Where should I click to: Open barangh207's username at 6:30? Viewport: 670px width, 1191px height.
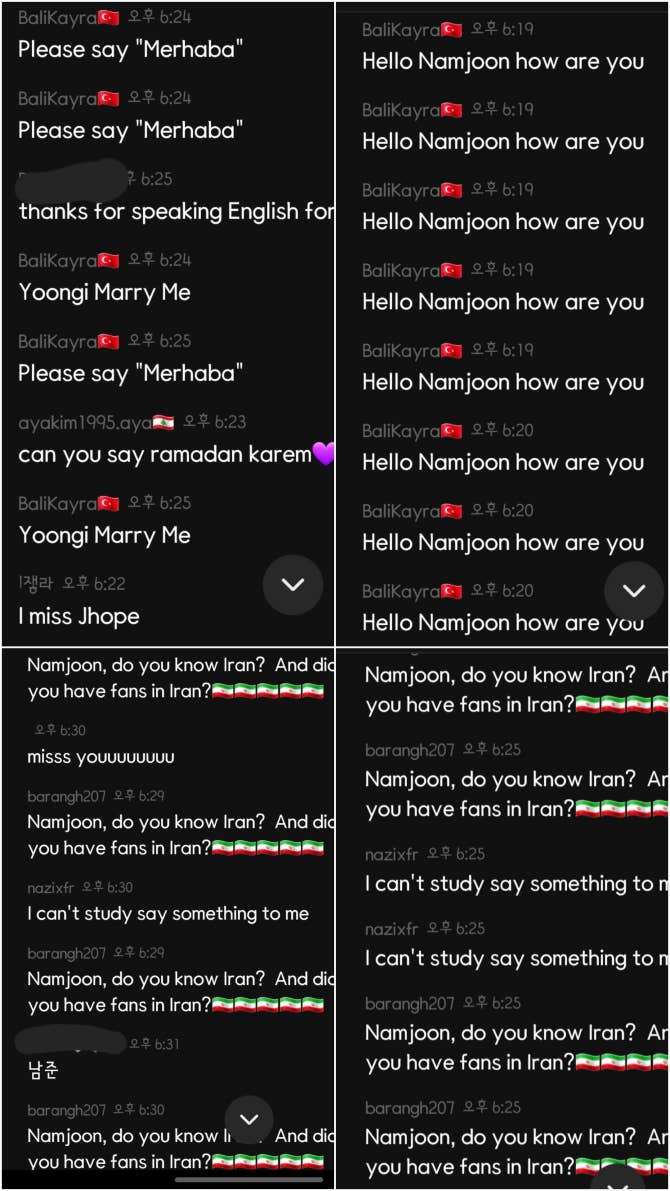click(66, 1110)
